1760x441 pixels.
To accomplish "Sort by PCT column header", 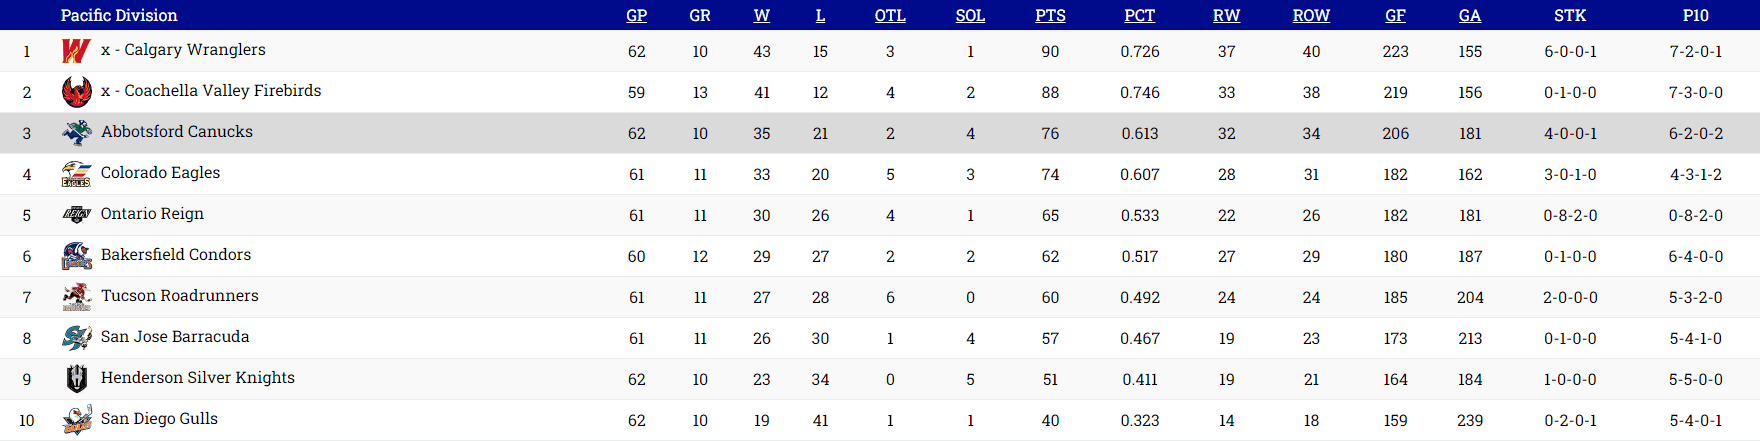I will click(x=1139, y=15).
